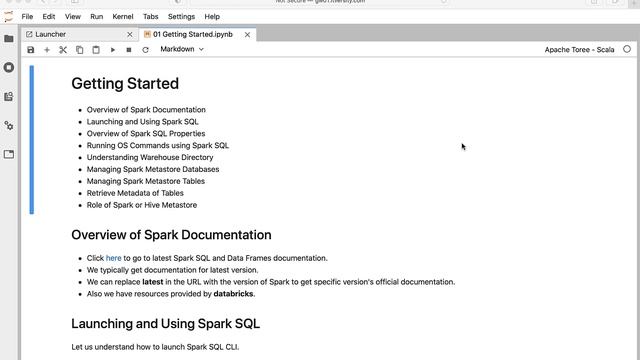Screen dimensions: 640x360
Task: Open the Property Inspector gears icon
Action: coord(9,126)
